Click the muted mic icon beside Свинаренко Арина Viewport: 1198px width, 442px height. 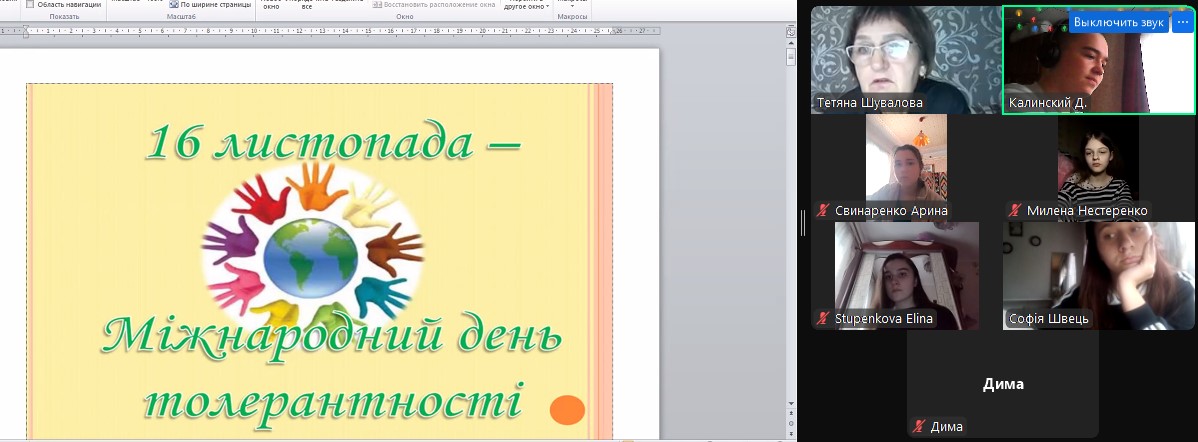coord(823,210)
